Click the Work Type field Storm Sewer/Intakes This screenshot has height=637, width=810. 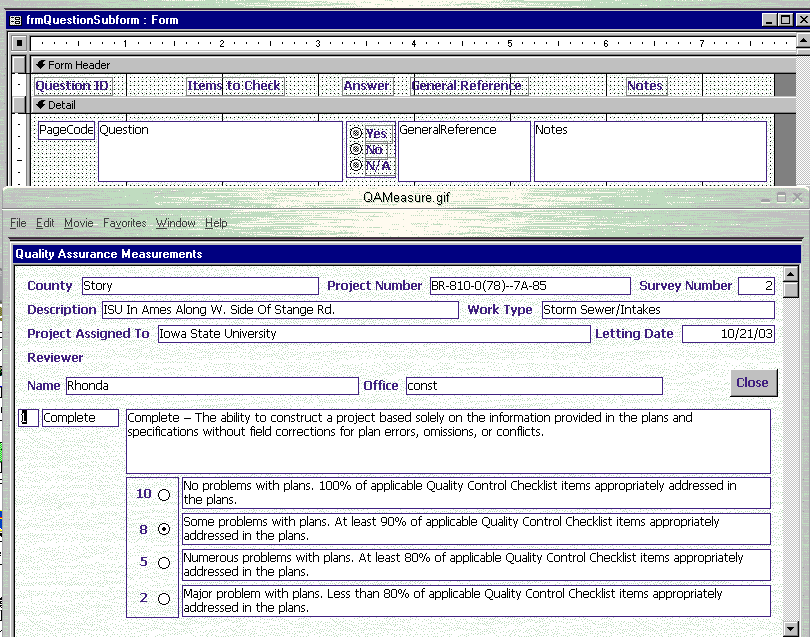point(658,310)
